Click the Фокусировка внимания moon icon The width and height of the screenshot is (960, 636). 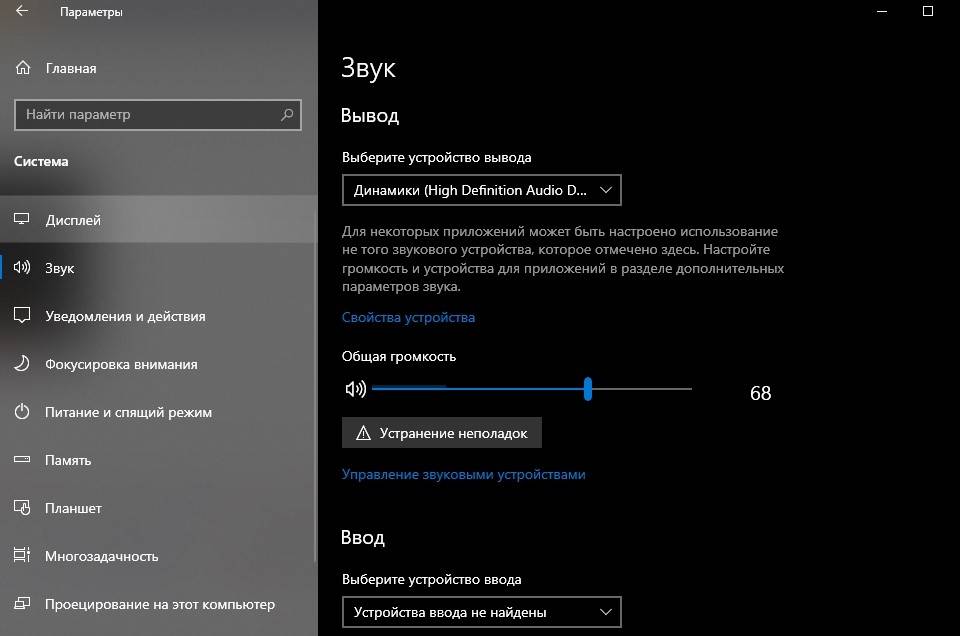point(22,364)
